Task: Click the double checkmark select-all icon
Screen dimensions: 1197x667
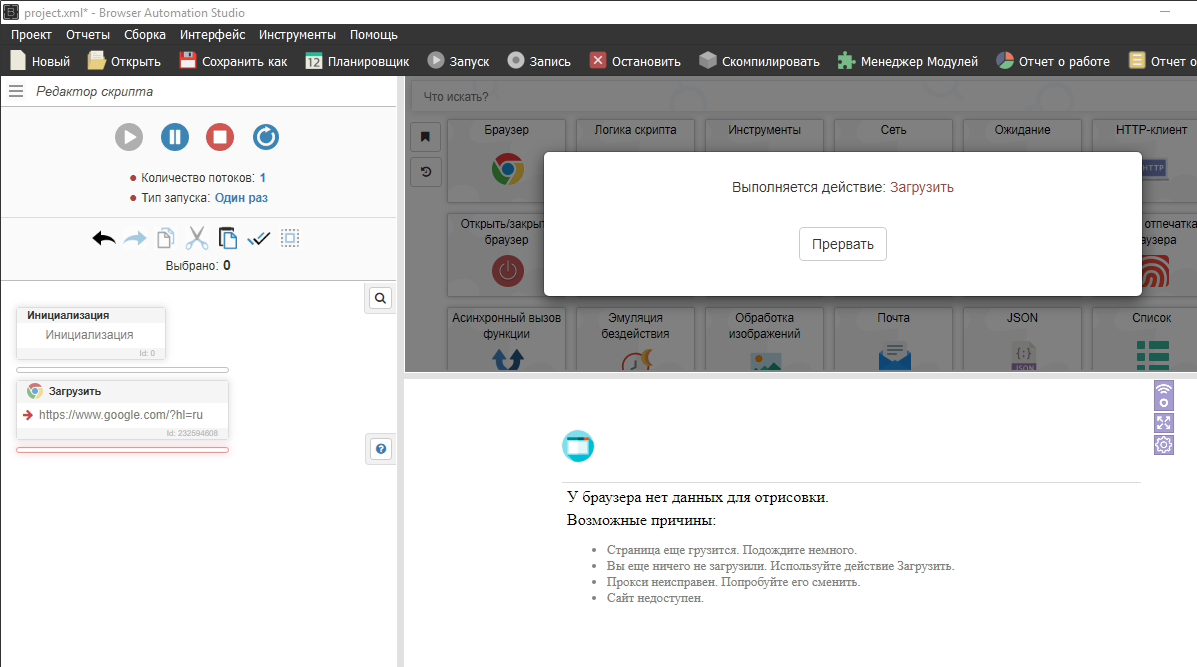Action: [x=259, y=238]
